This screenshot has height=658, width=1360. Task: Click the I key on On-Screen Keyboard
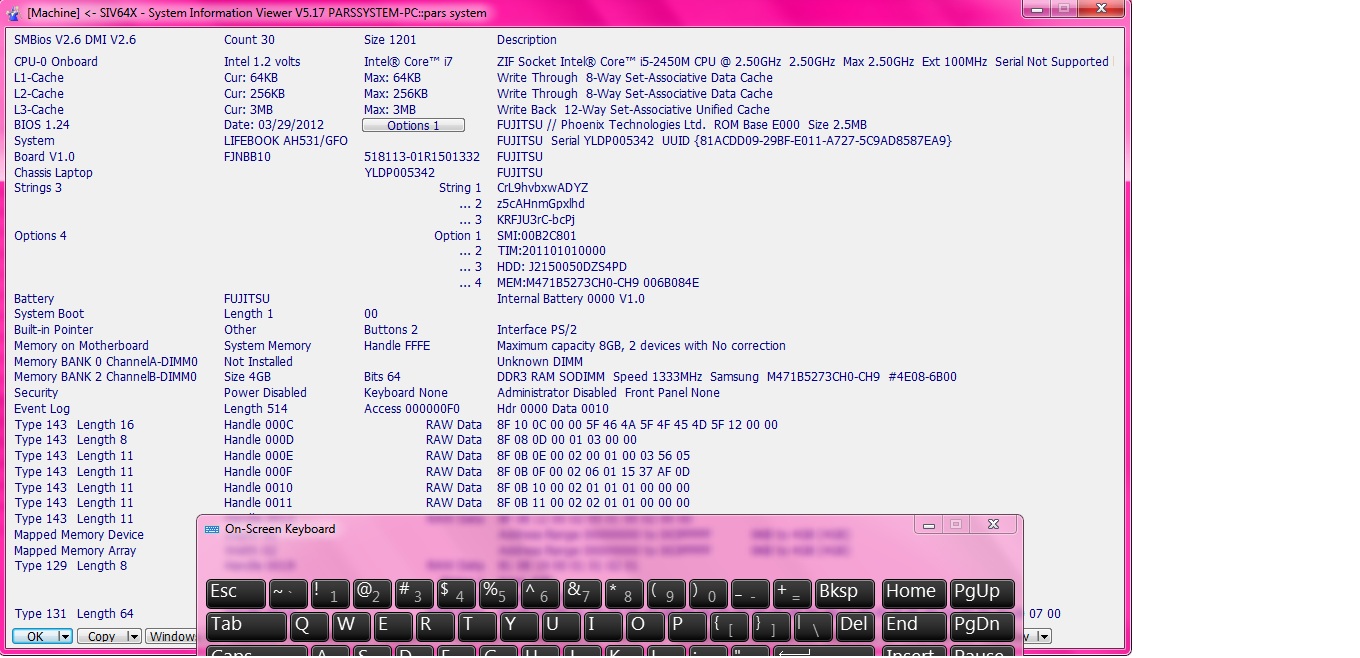(x=604, y=626)
